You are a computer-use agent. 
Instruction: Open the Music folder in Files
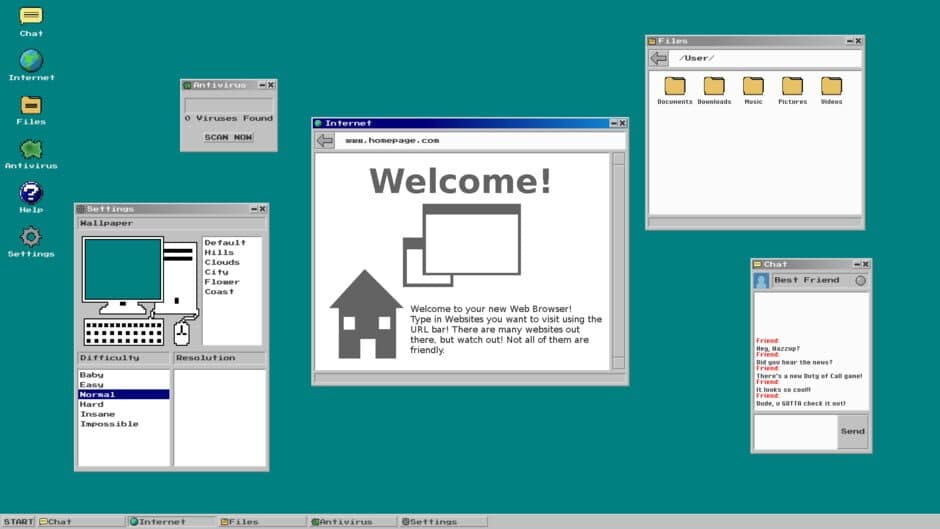[753, 91]
